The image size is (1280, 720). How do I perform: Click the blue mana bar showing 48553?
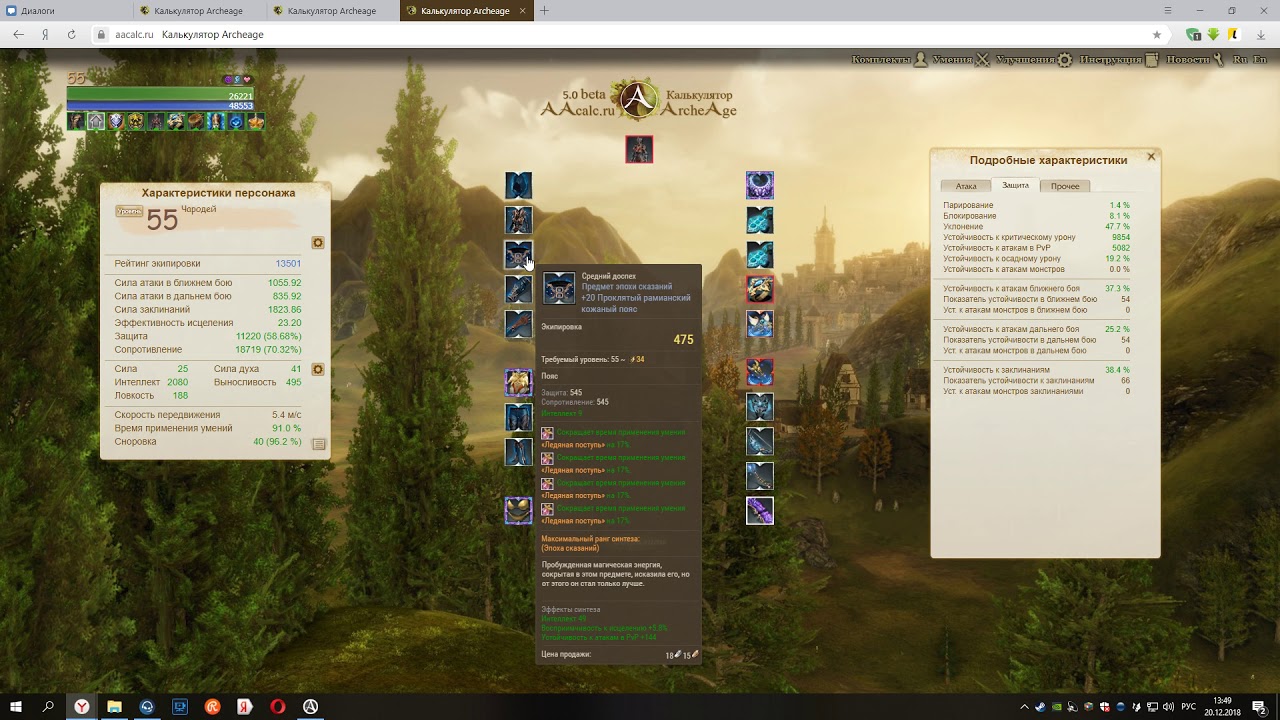[160, 106]
